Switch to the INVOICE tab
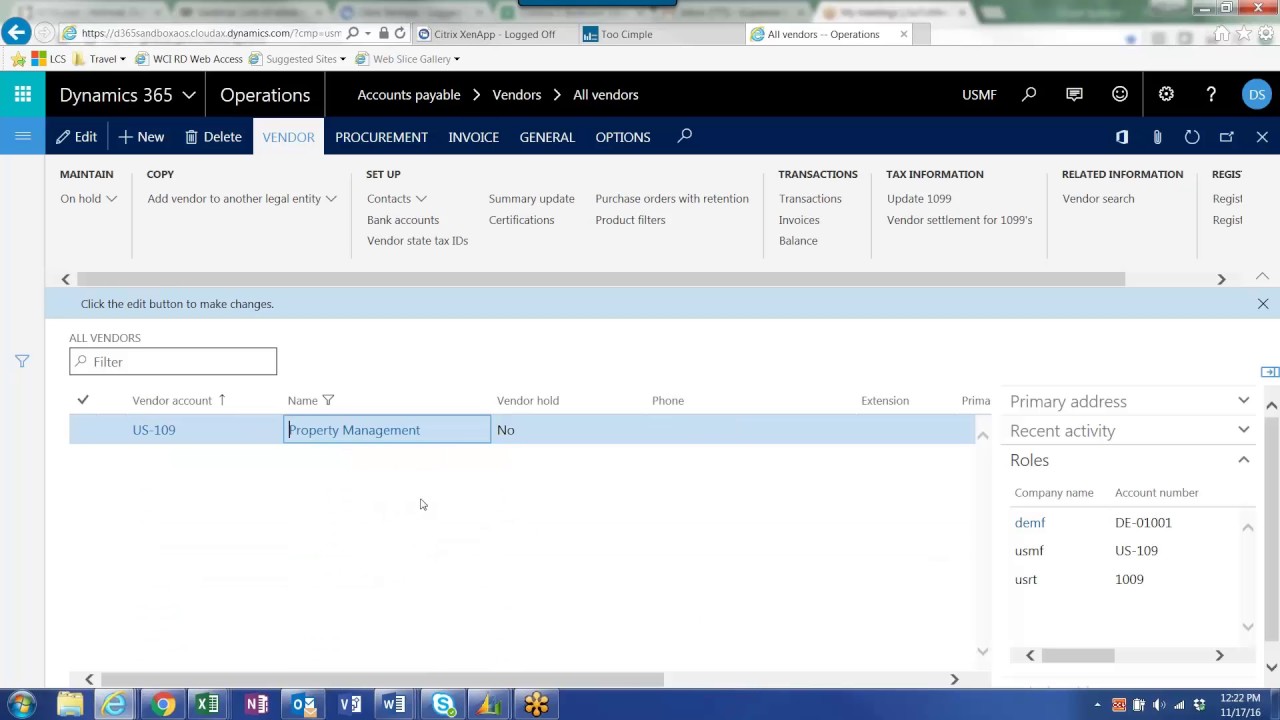Viewport: 1280px width, 720px height. coord(473,137)
